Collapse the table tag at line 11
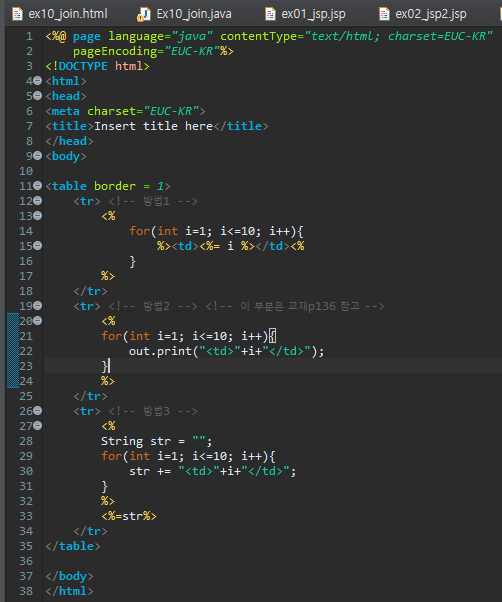The image size is (502, 602). point(37,185)
